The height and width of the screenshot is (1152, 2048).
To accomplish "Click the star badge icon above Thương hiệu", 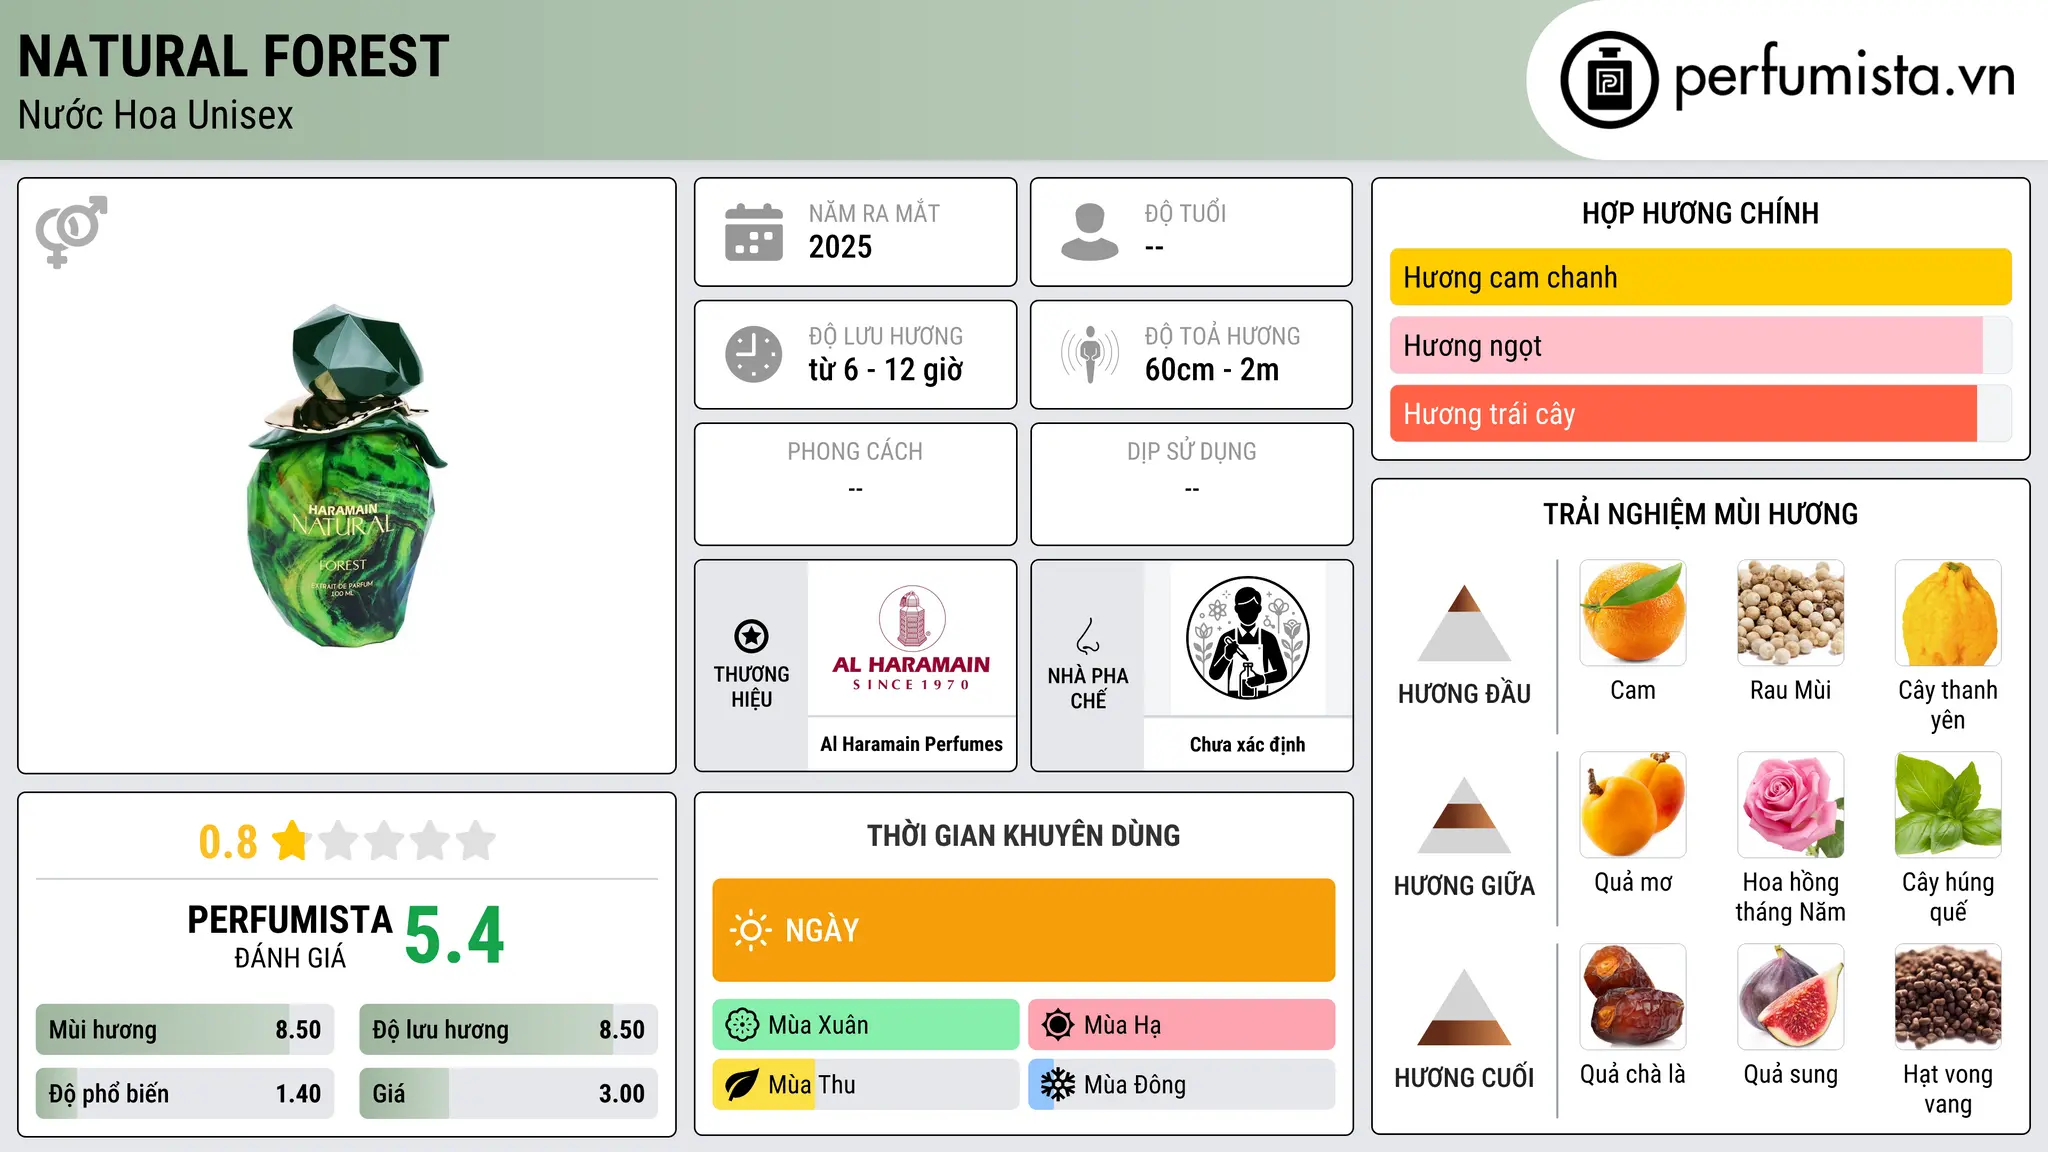I will (751, 635).
